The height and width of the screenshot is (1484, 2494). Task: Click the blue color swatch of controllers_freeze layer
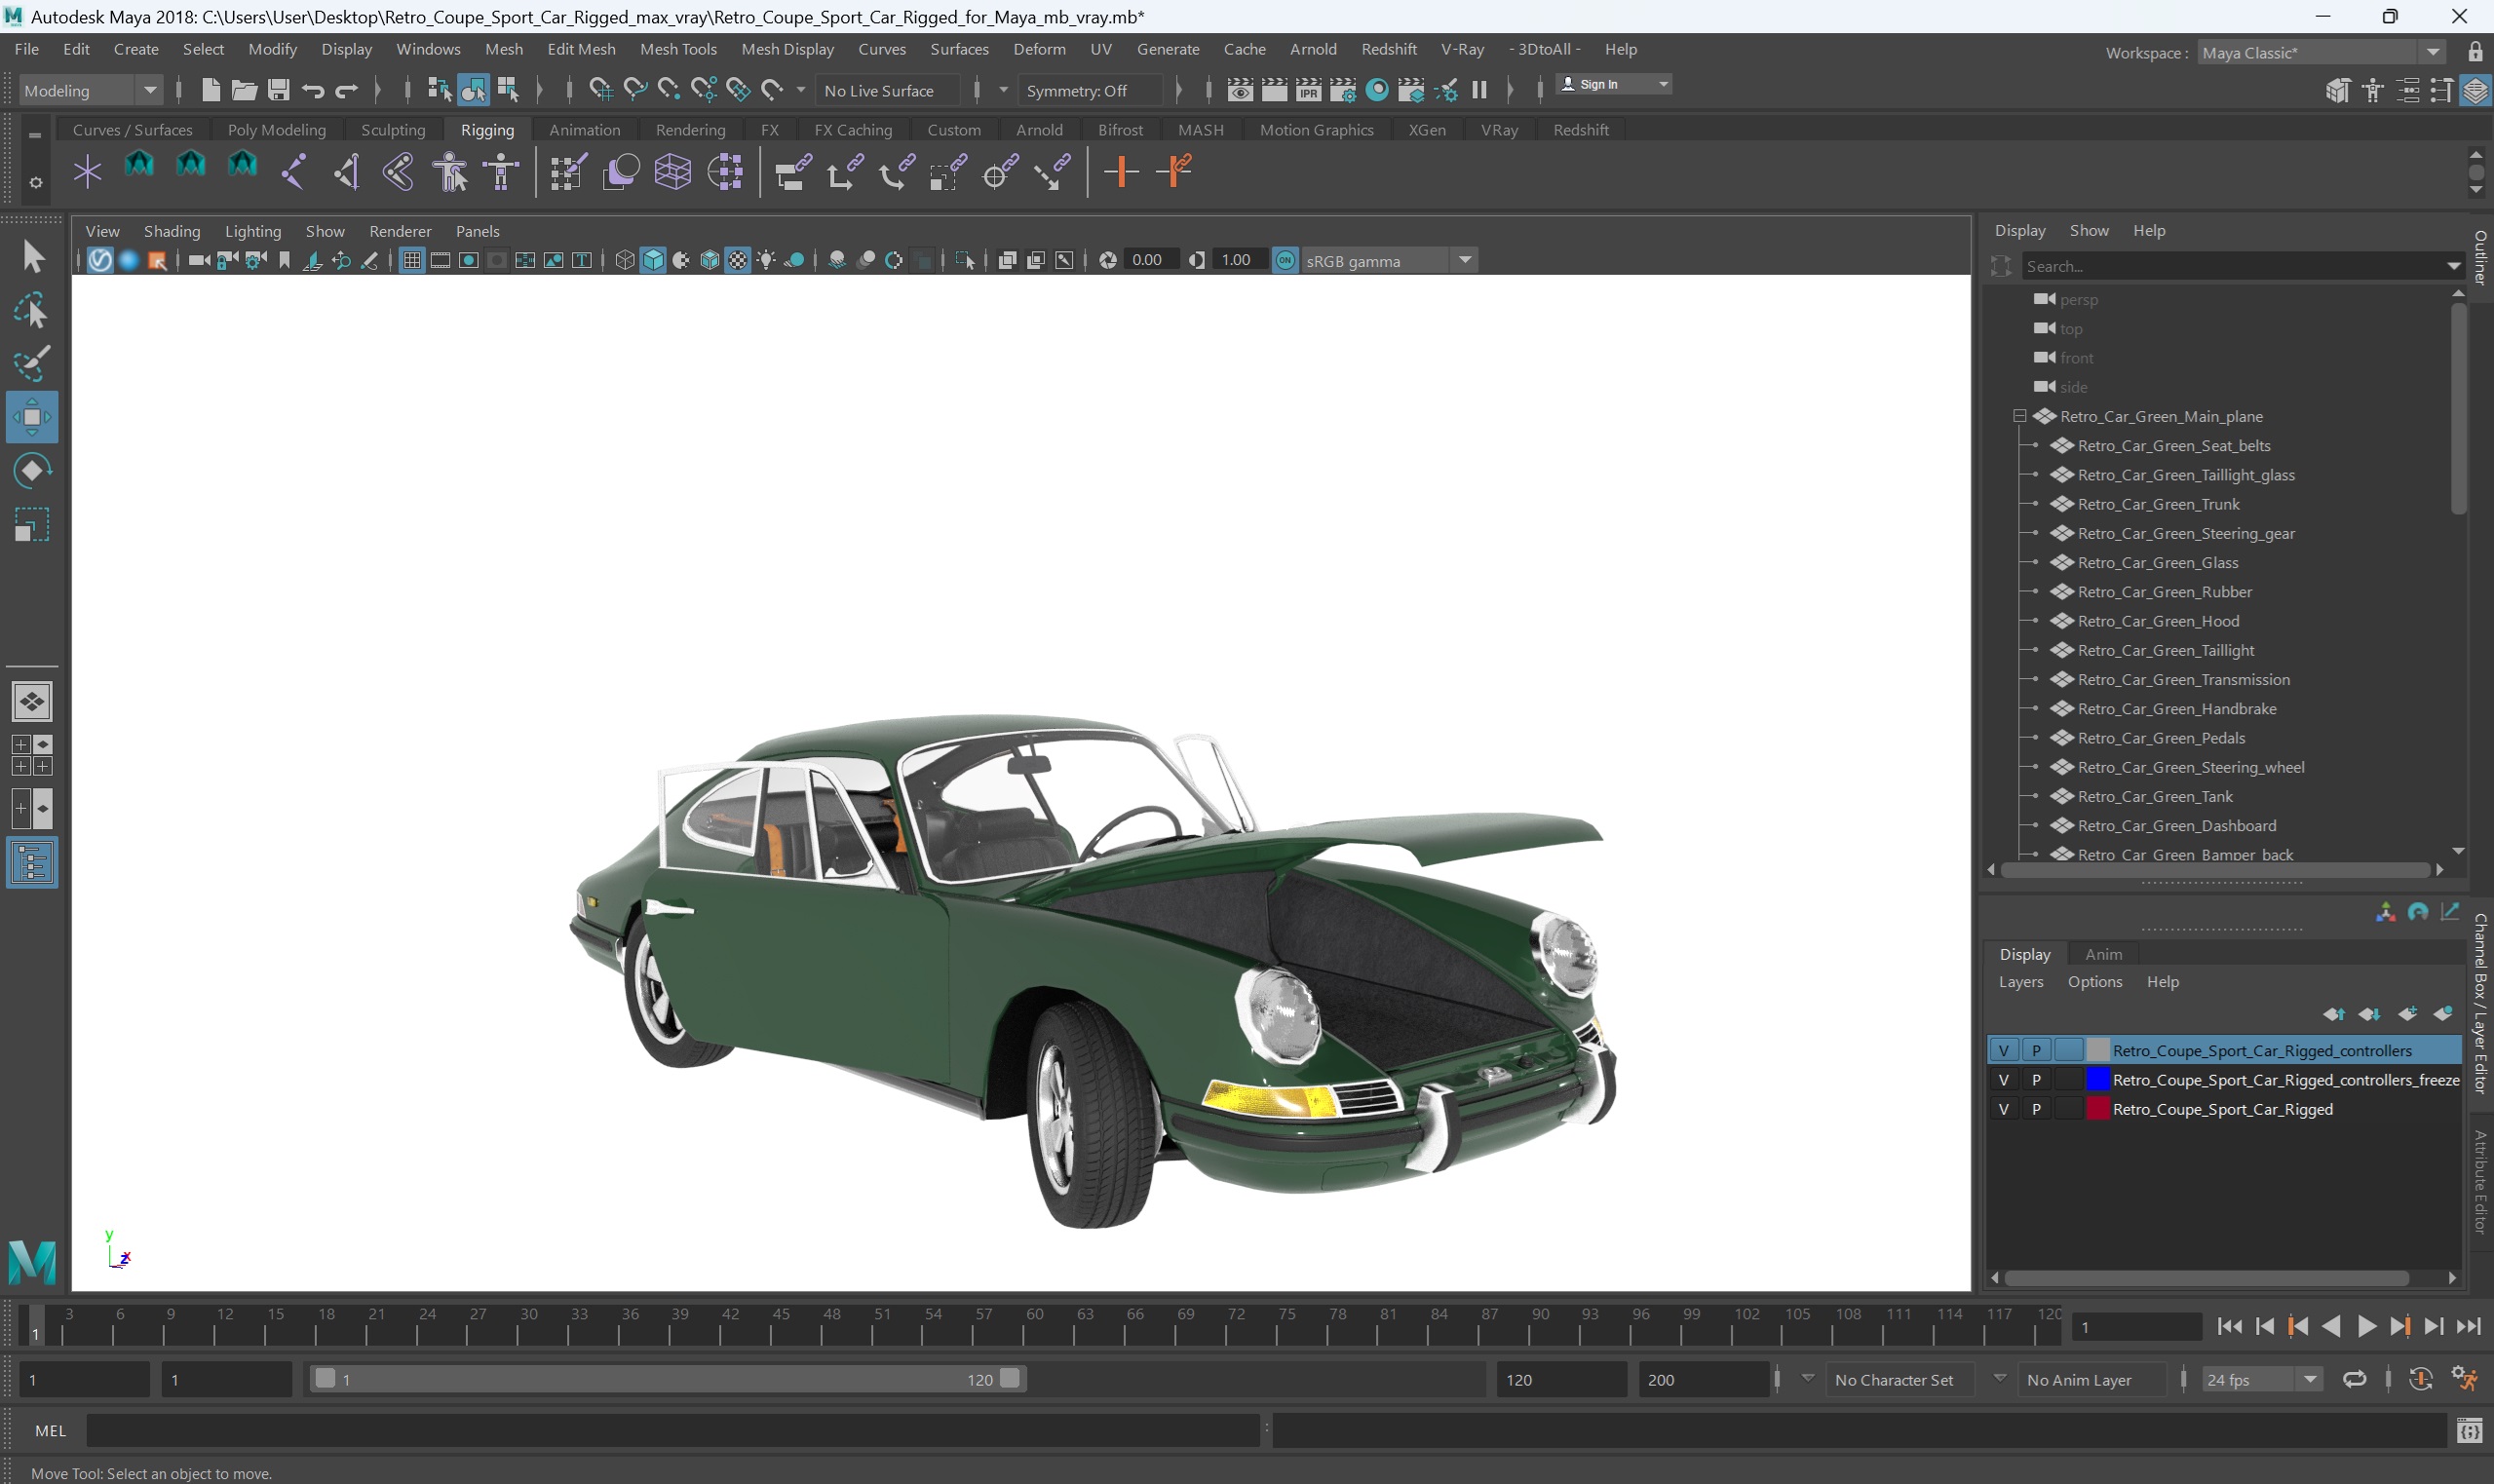point(2098,1079)
